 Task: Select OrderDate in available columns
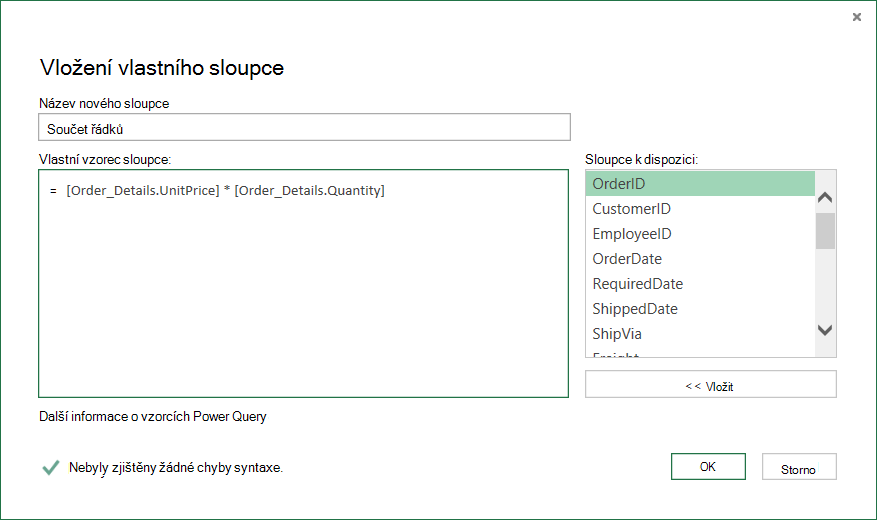click(700, 259)
